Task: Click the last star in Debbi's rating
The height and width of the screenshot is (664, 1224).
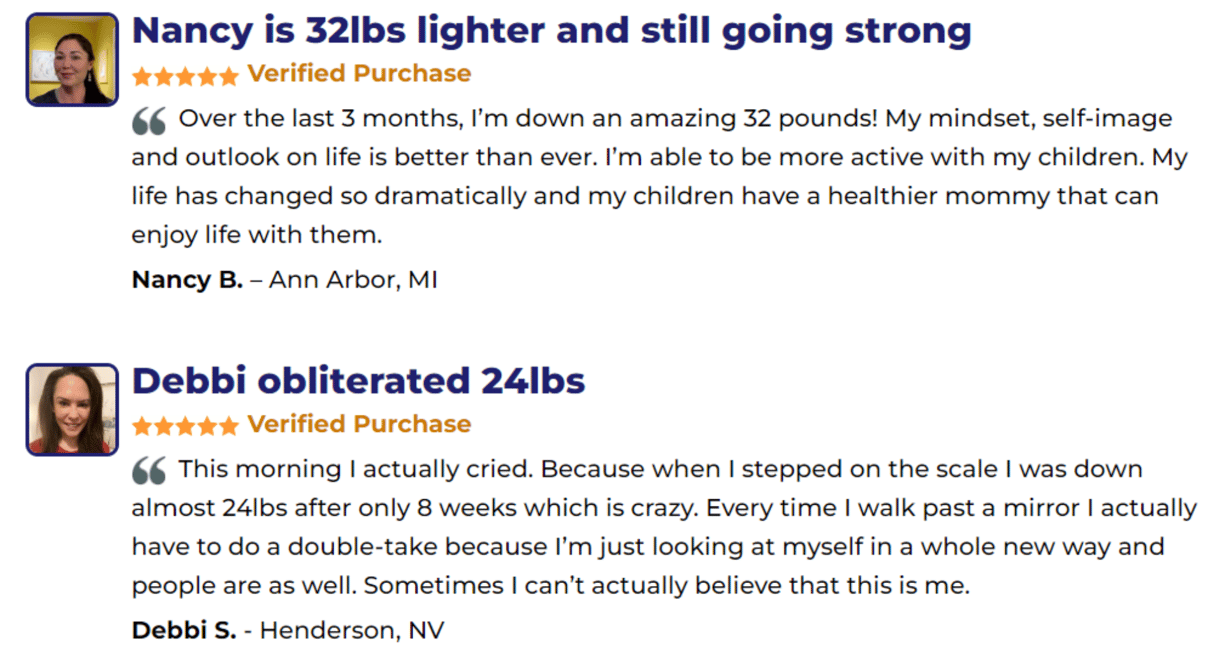Action: pos(229,425)
